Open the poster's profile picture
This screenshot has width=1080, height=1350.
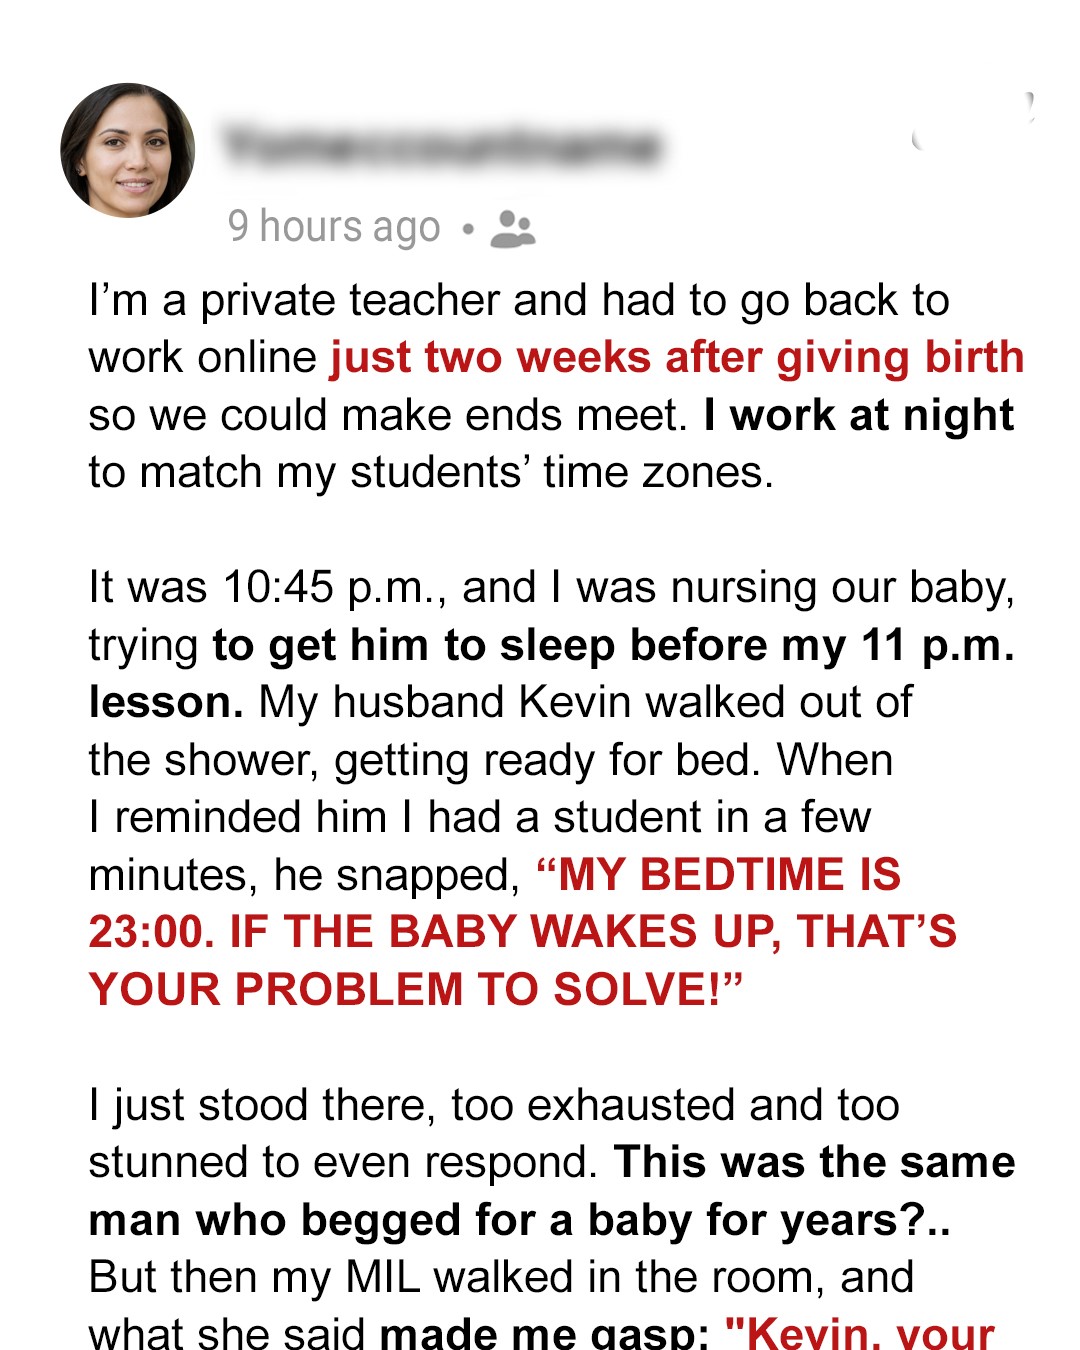[x=128, y=150]
